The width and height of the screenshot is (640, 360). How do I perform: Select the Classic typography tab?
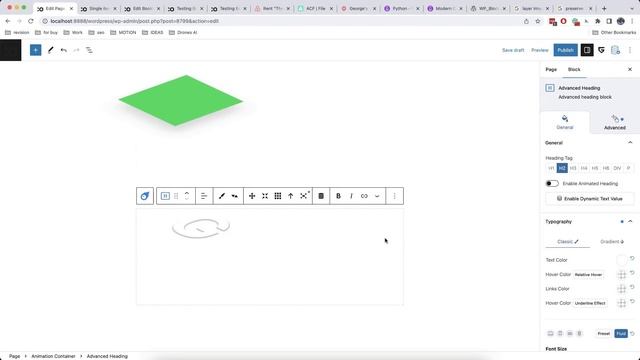(x=568, y=242)
